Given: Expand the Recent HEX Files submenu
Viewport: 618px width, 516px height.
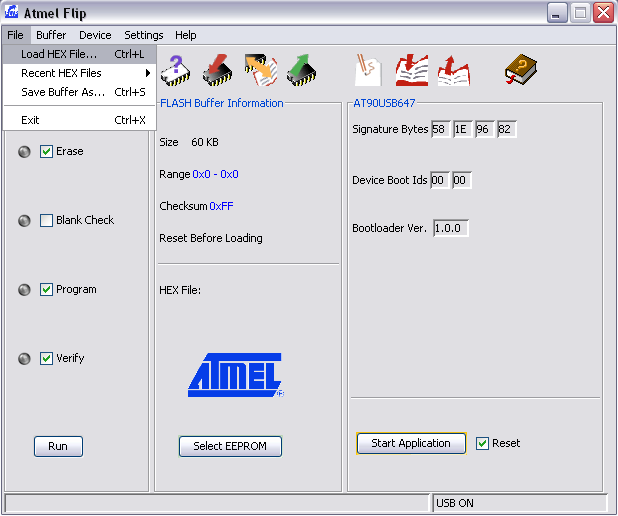Looking at the screenshot, I should click(80, 73).
